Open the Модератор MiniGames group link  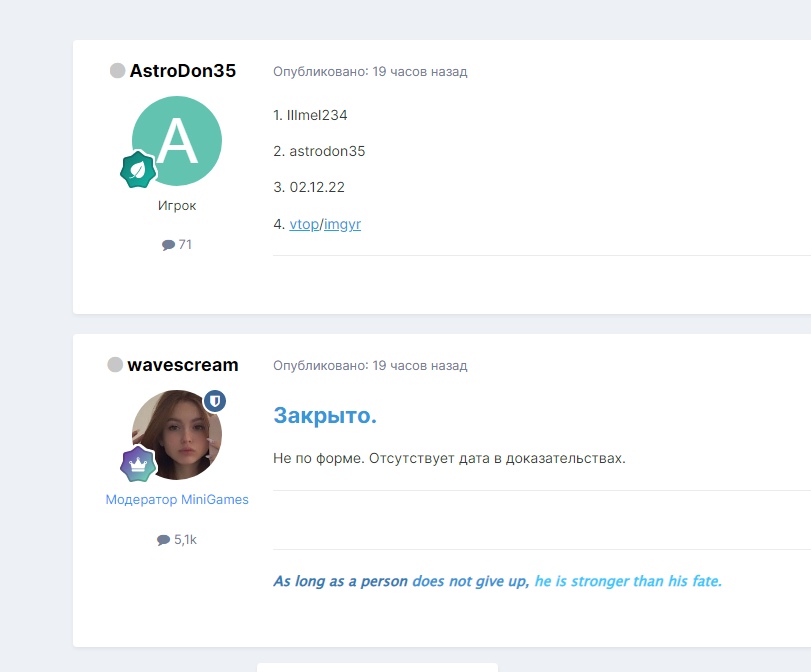click(x=177, y=500)
